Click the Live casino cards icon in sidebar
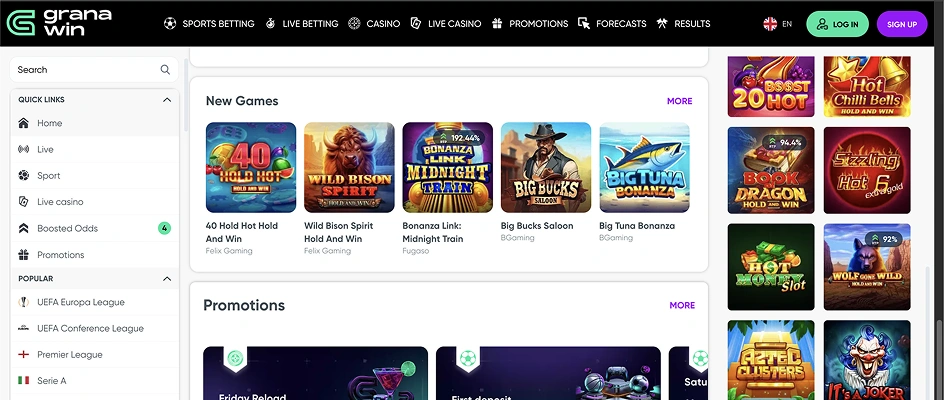Viewport: 944px width, 400px height. tap(23, 202)
